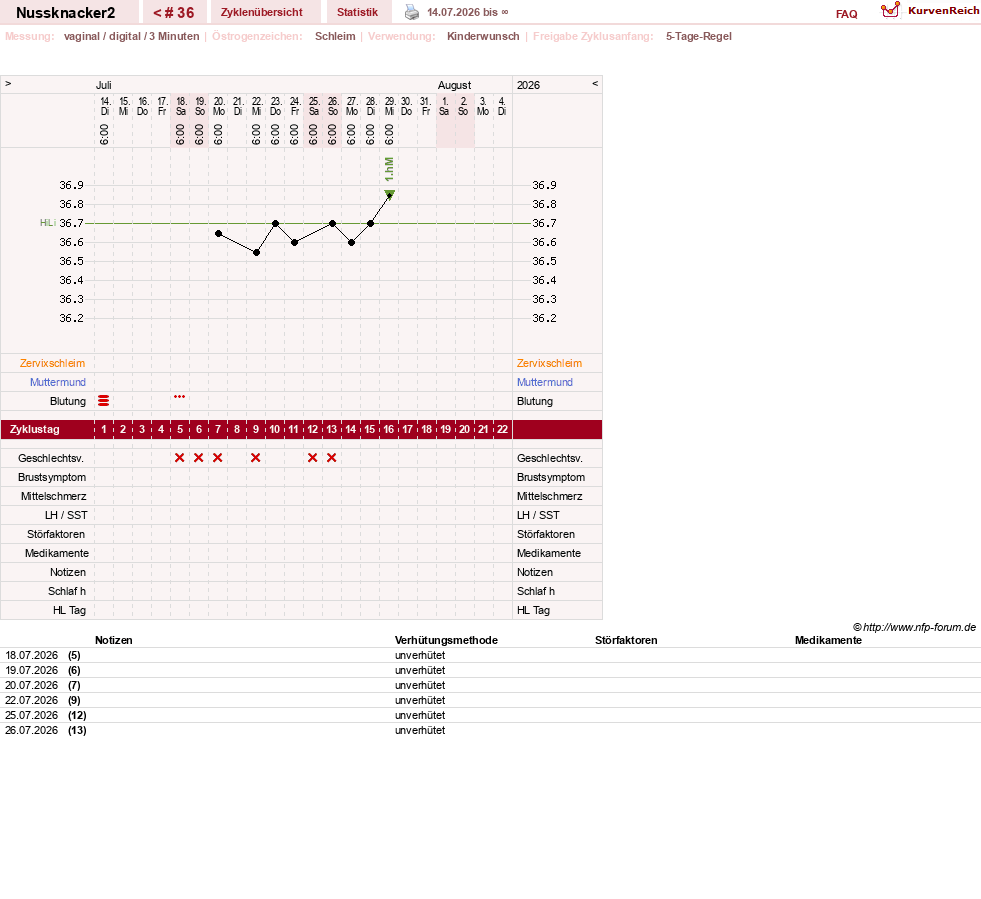Screen dimensions: 981x899
Task: Click the Schleim estrogen sign text
Action: [335, 36]
